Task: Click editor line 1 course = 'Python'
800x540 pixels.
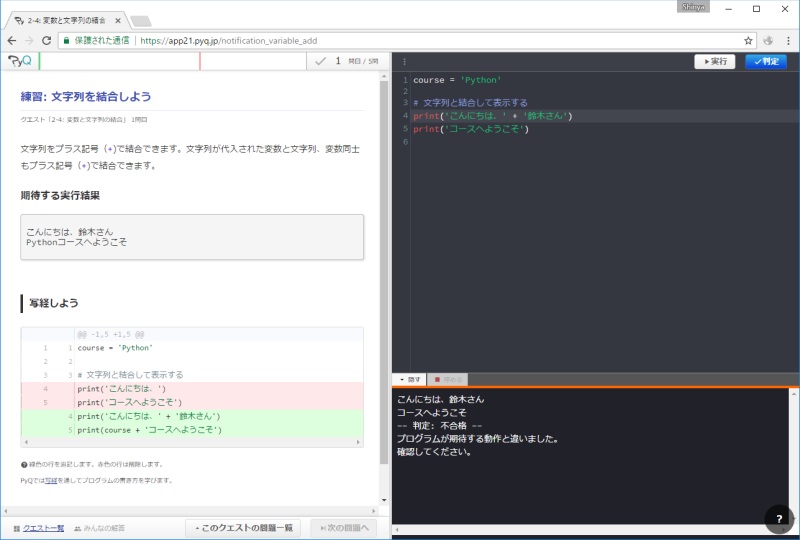Action: point(457,80)
